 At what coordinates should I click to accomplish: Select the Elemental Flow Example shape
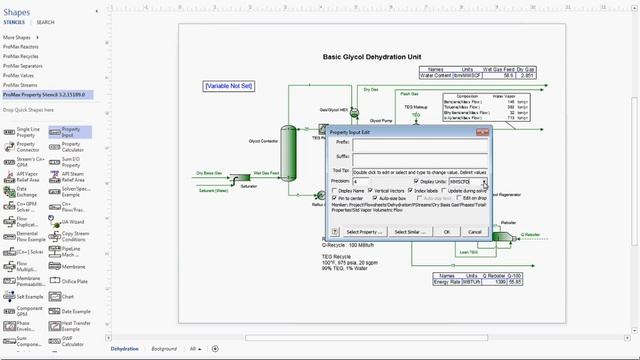pyautogui.click(x=24, y=236)
